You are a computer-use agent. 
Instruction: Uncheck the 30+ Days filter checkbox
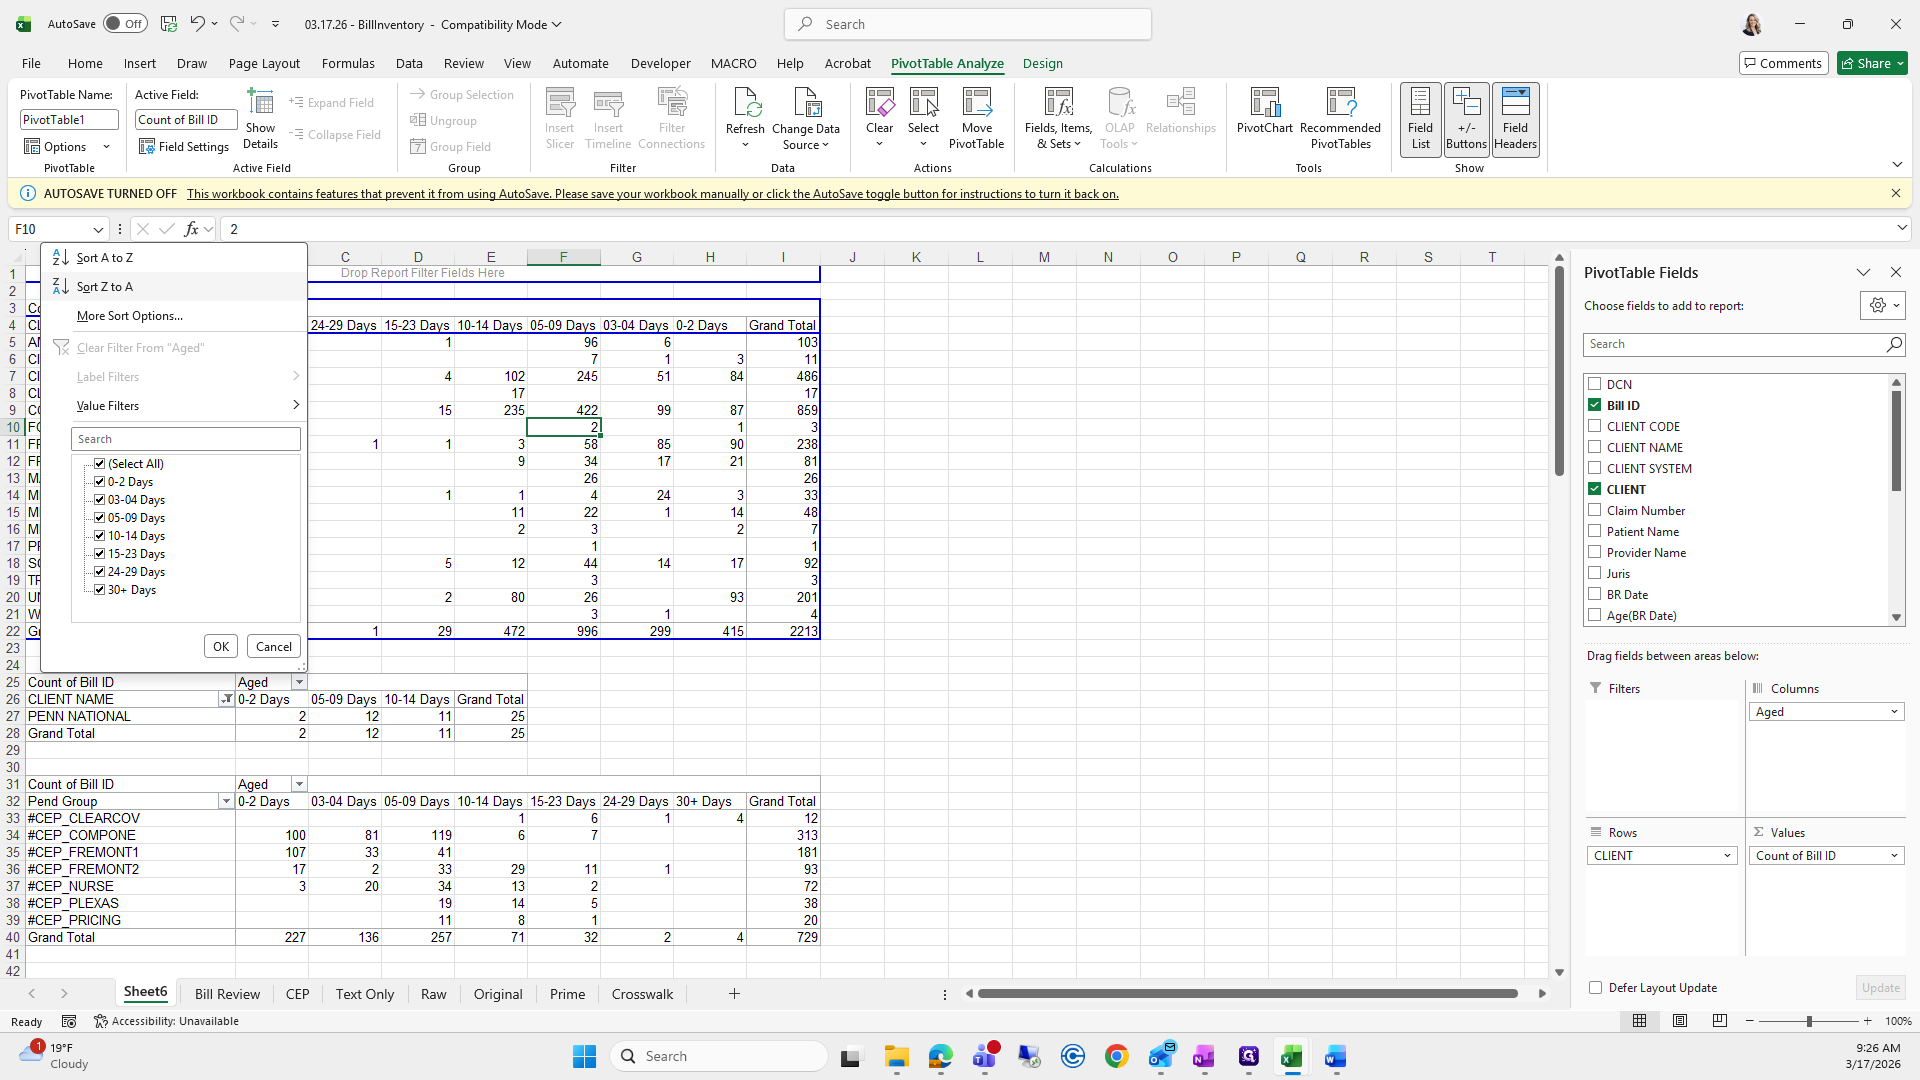click(100, 590)
